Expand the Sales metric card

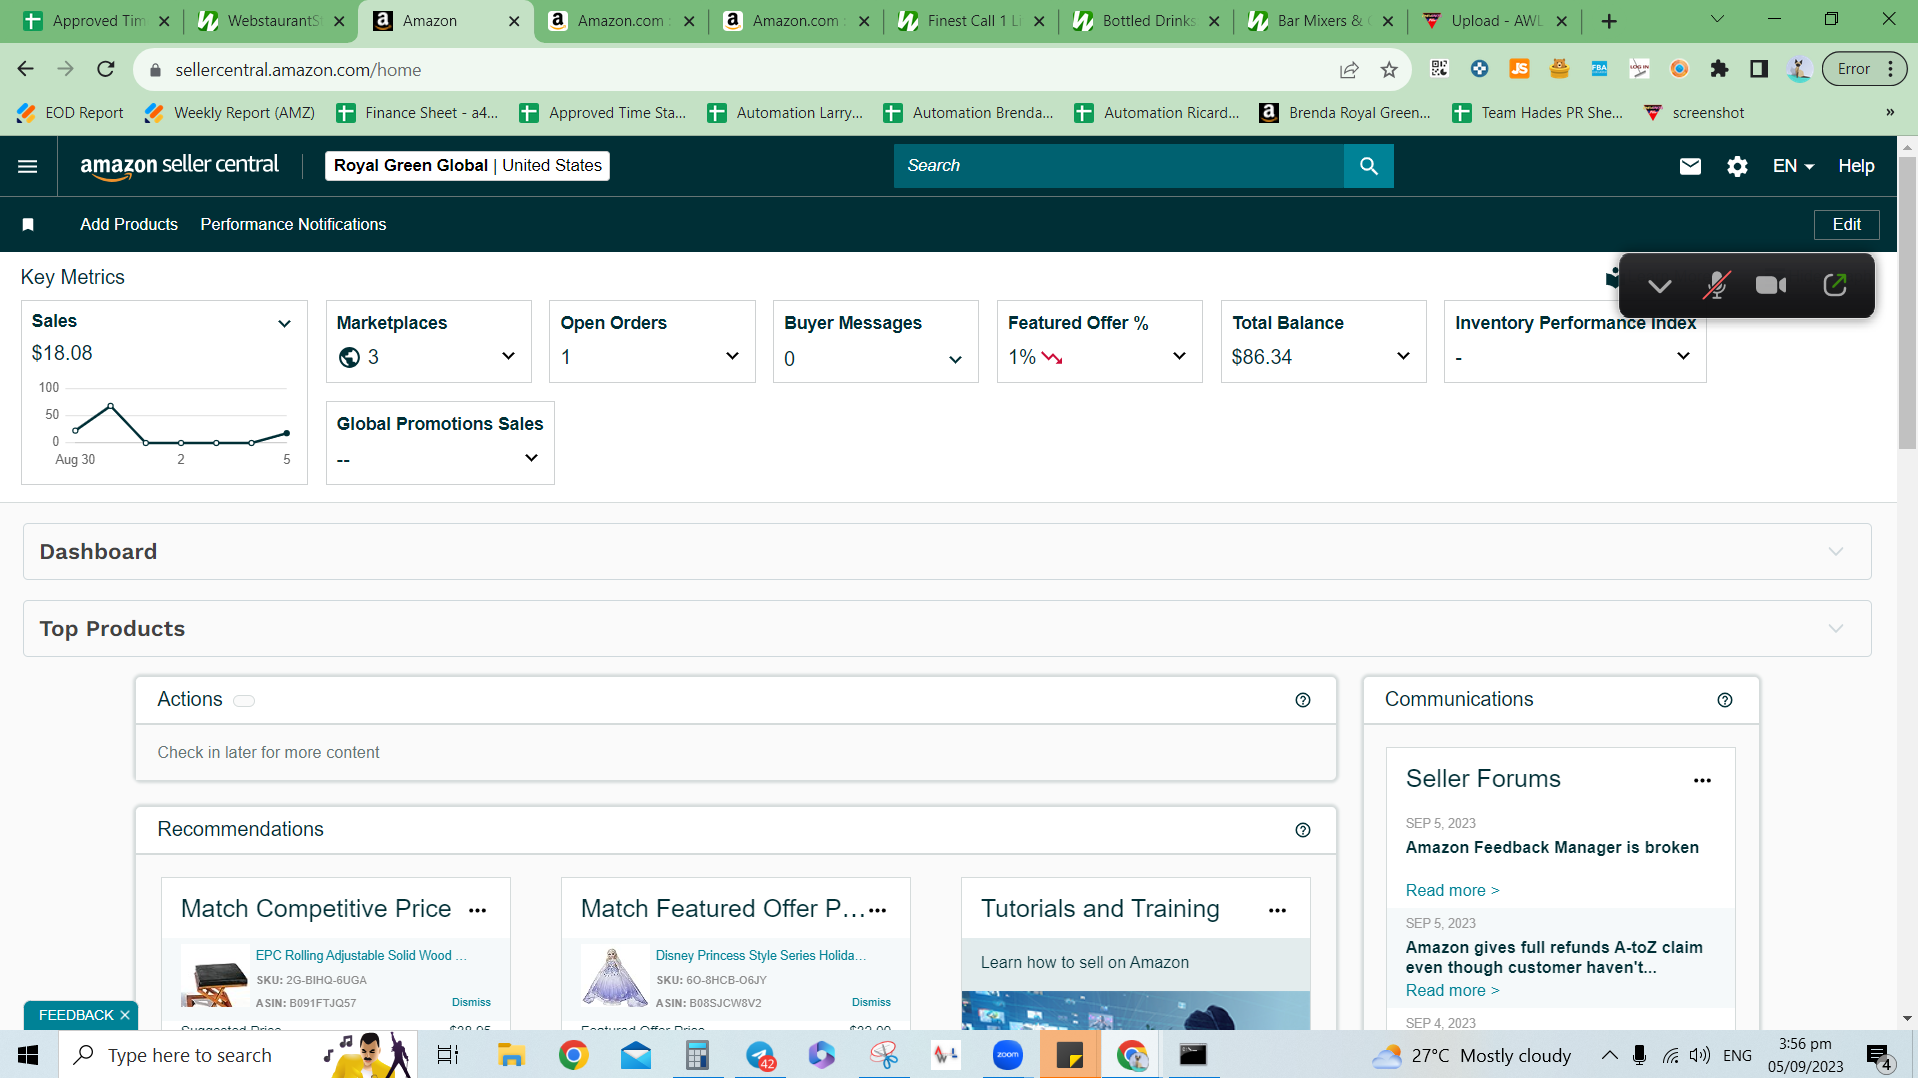(x=284, y=323)
